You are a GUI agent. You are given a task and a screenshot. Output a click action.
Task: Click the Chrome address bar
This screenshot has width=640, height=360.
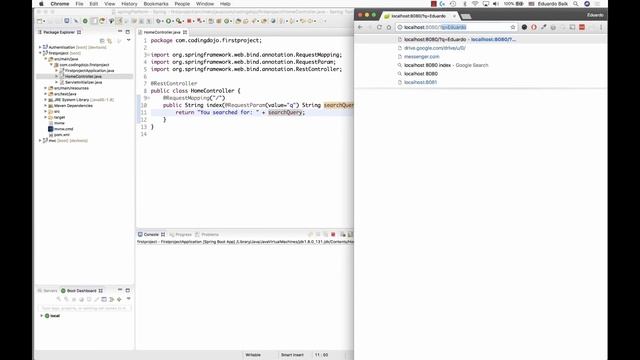(456, 27)
